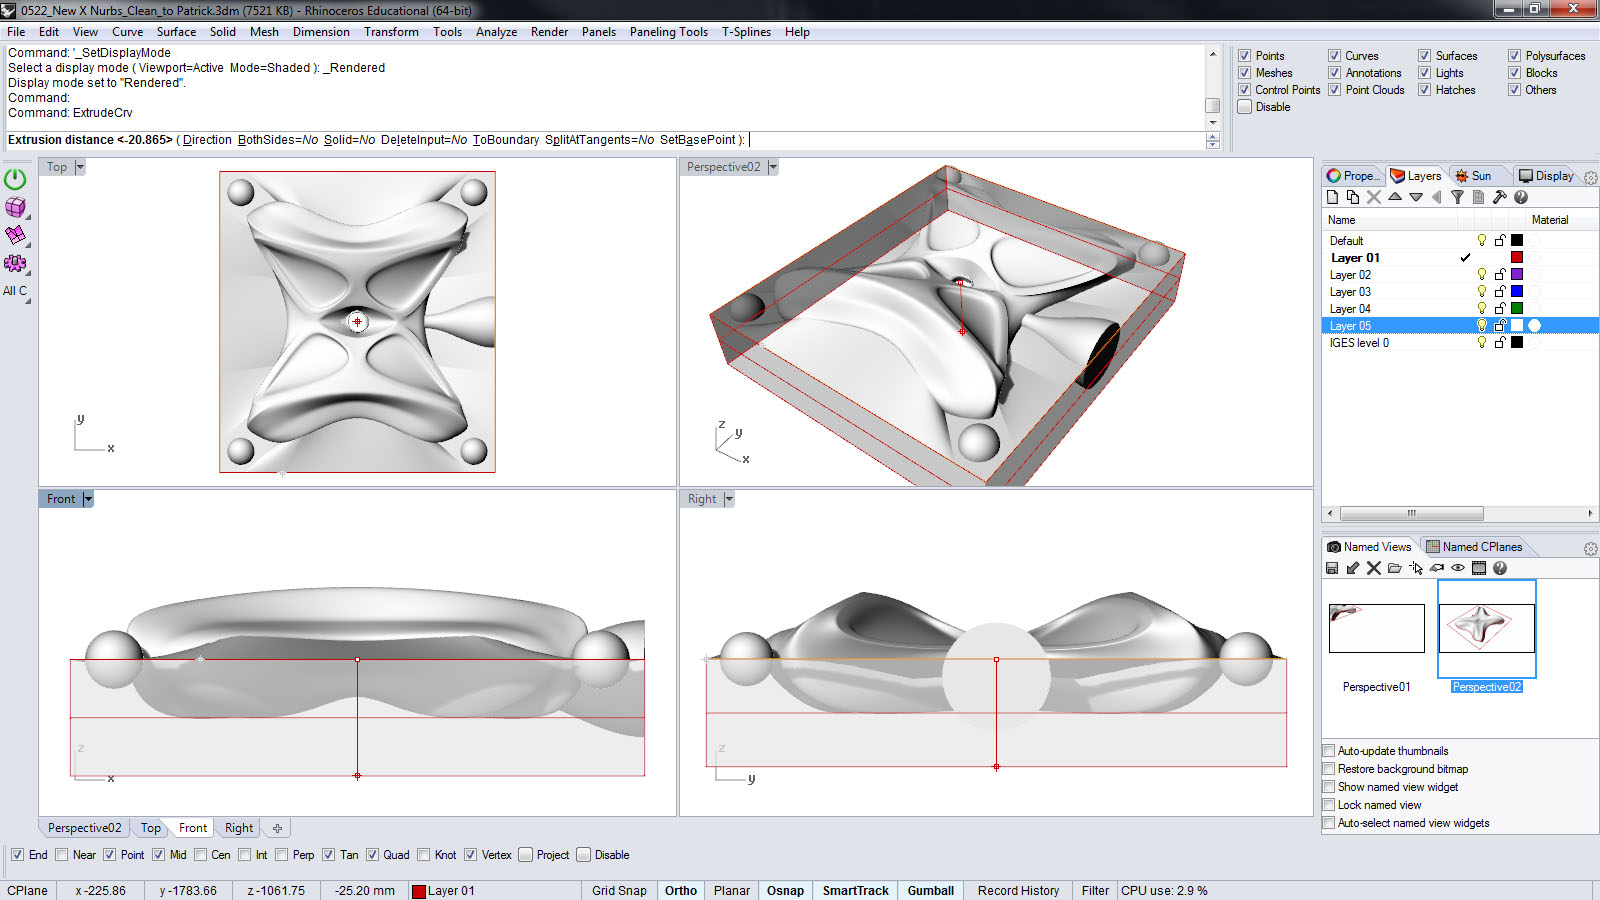The width and height of the screenshot is (1600, 900).
Task: Enable the Cen osnap checkbox
Action: 201,855
